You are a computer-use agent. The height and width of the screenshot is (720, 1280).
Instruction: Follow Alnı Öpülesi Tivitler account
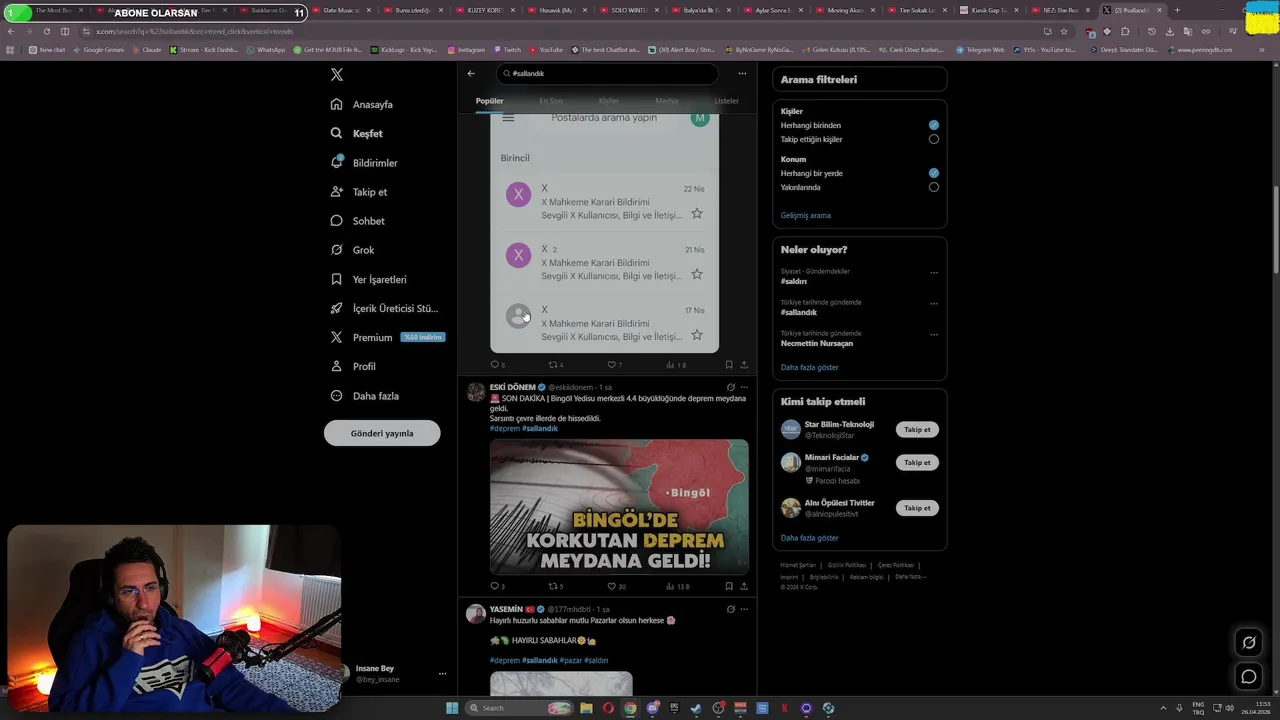[x=917, y=508]
